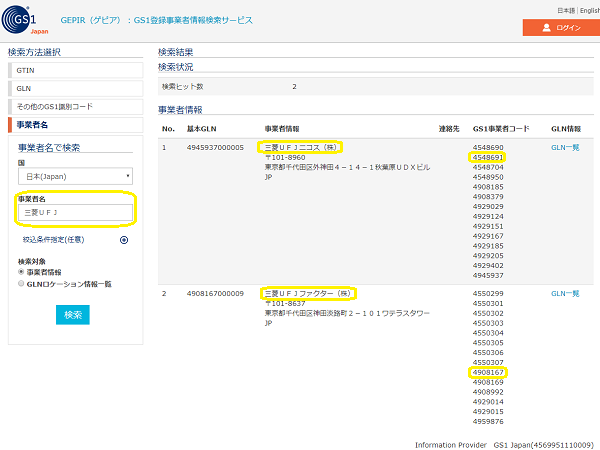The width and height of the screenshot is (600, 450).
Task: Click Information Provider GS1 Japan footer text
Action: [504, 445]
